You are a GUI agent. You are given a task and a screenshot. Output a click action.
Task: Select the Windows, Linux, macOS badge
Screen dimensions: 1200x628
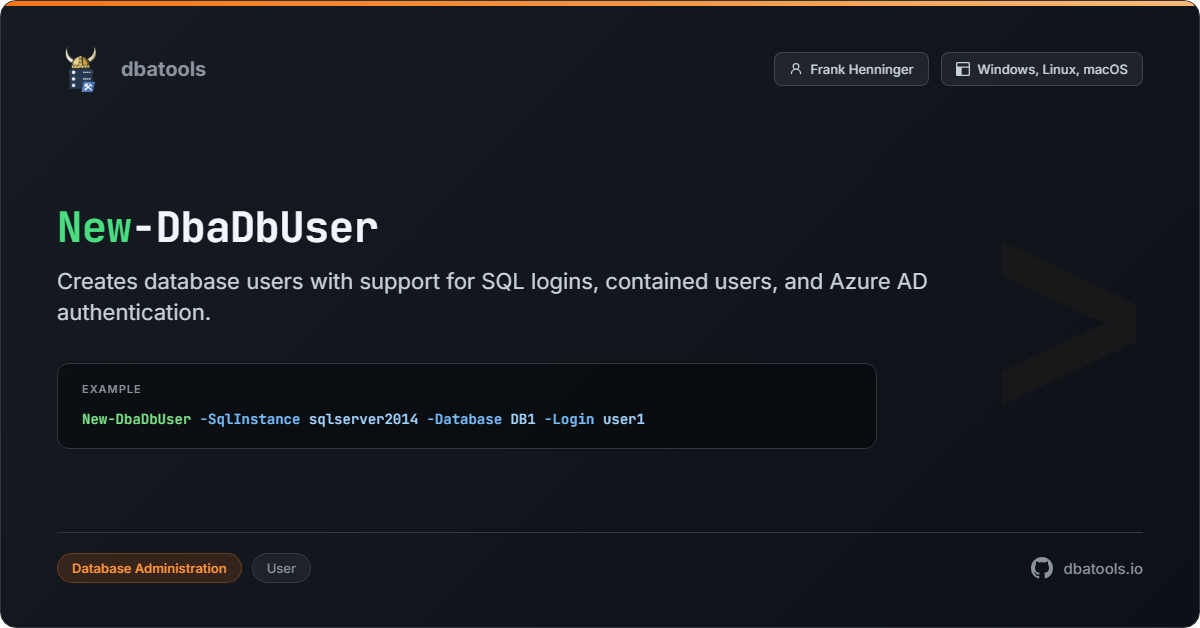tap(1042, 69)
